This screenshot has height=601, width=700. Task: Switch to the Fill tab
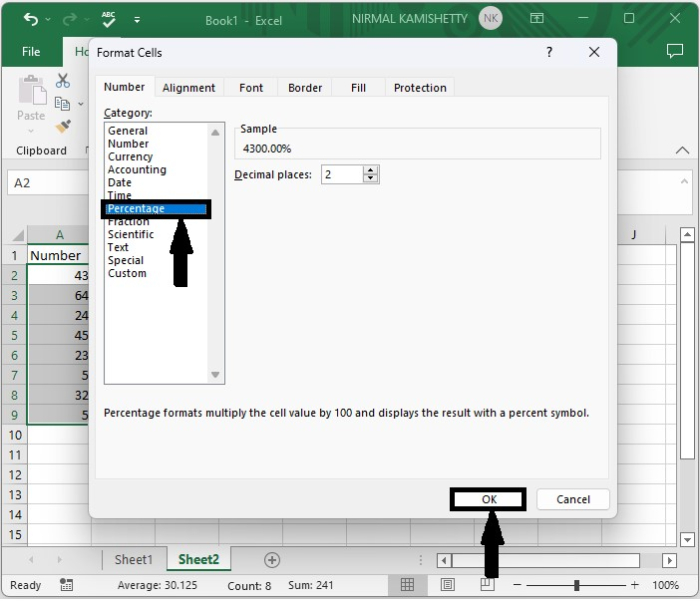tap(358, 88)
